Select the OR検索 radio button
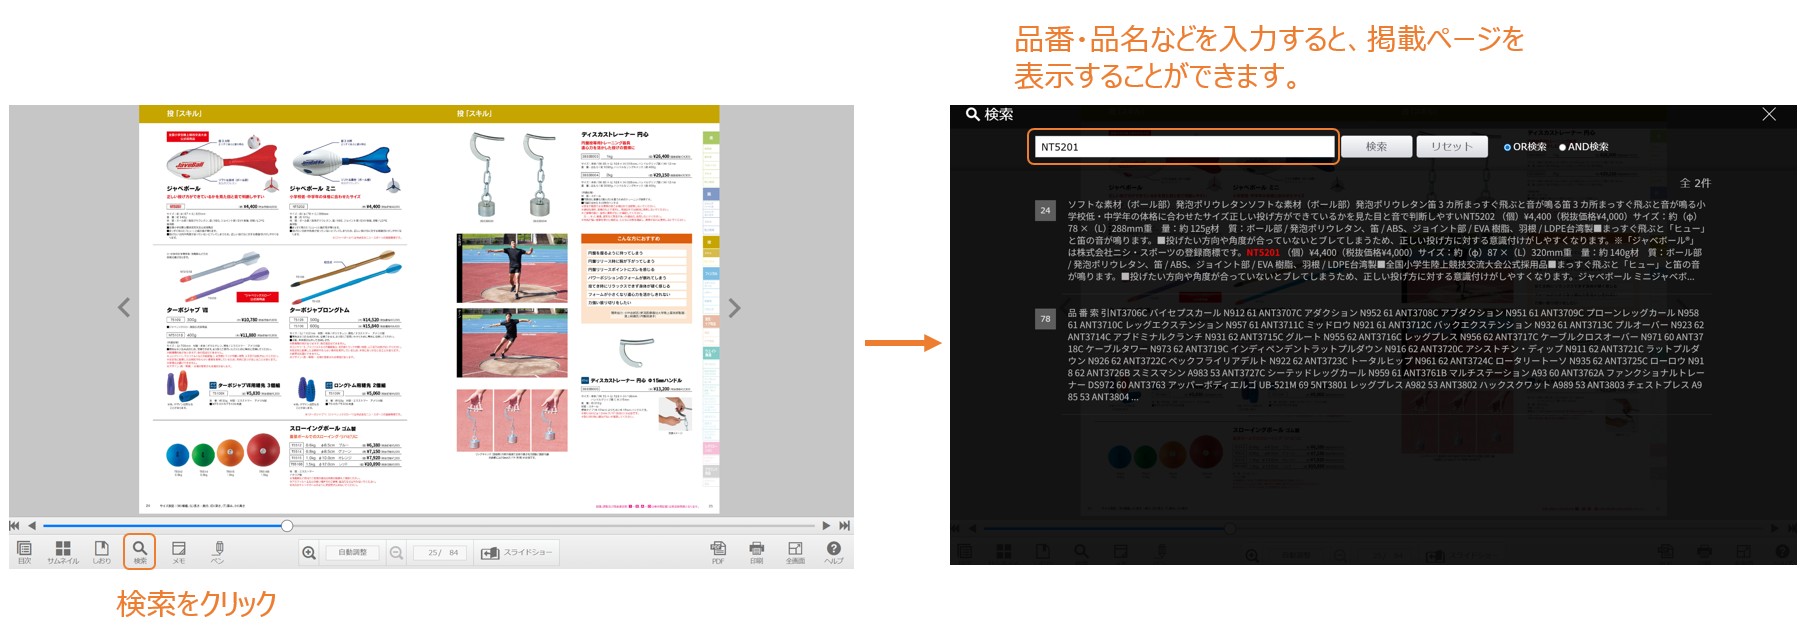Image resolution: width=1801 pixels, height=628 pixels. 1508,148
